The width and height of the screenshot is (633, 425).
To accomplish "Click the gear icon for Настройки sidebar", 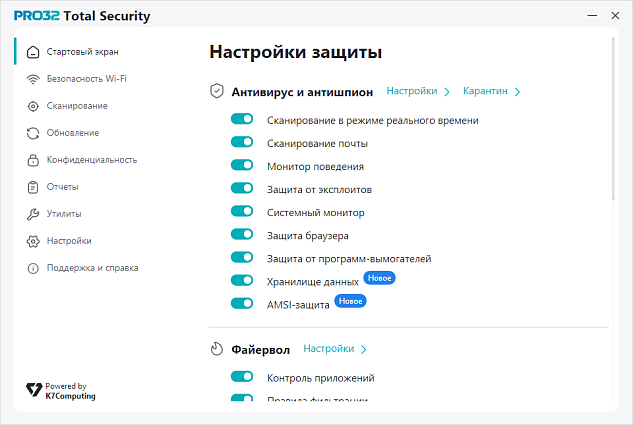I will (x=33, y=241).
